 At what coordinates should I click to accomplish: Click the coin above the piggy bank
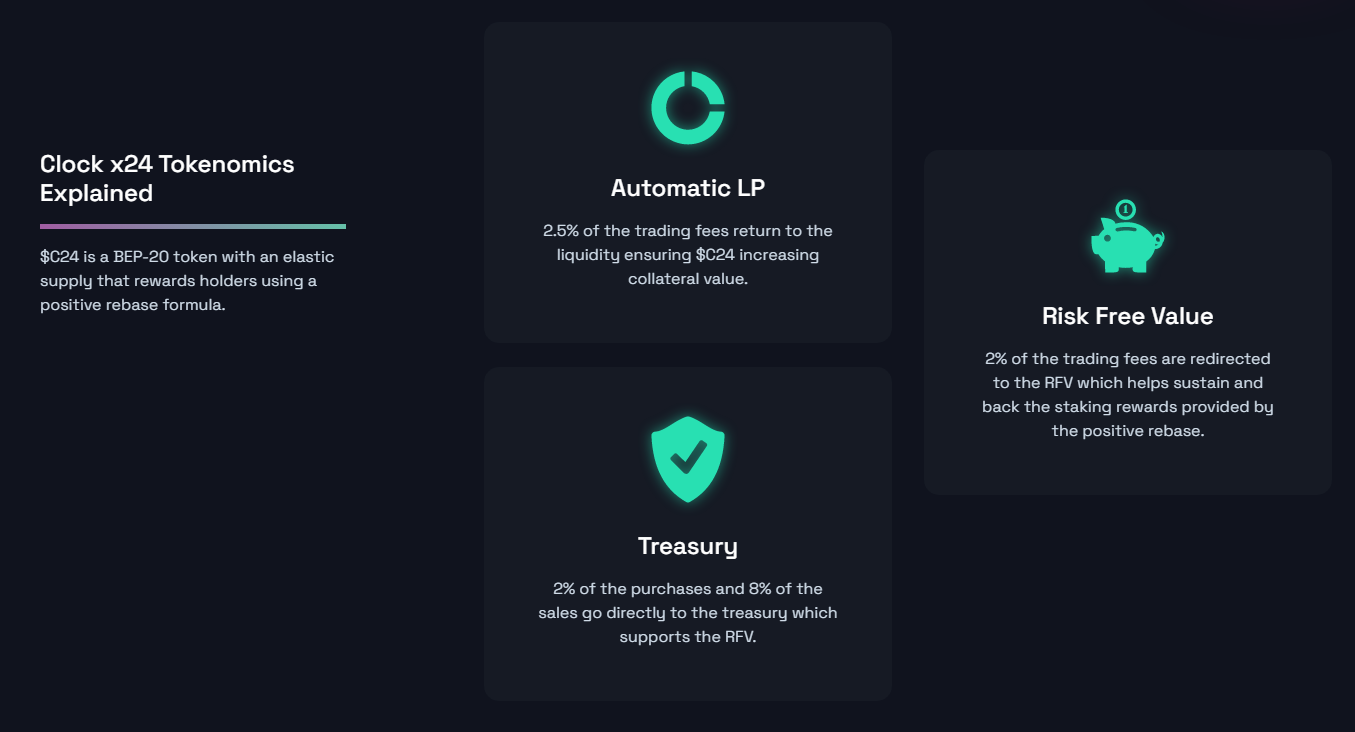[1126, 209]
